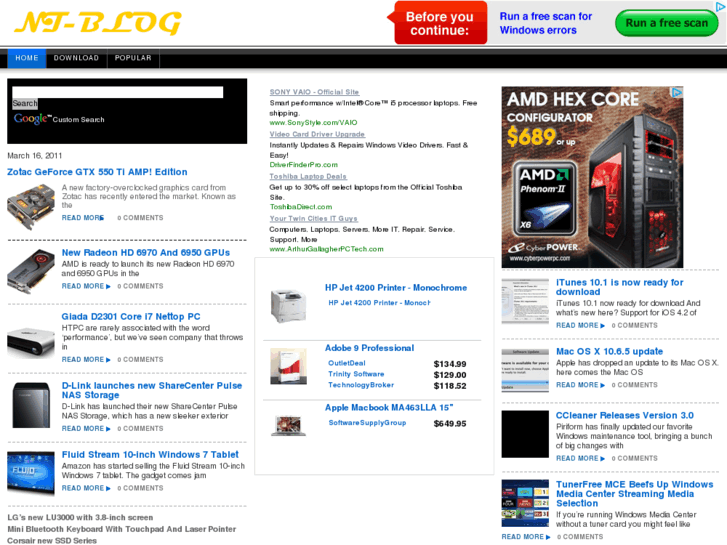Open CCleaner Releases Version 3.0 article
Screen dimensions: 727x545
[625, 416]
